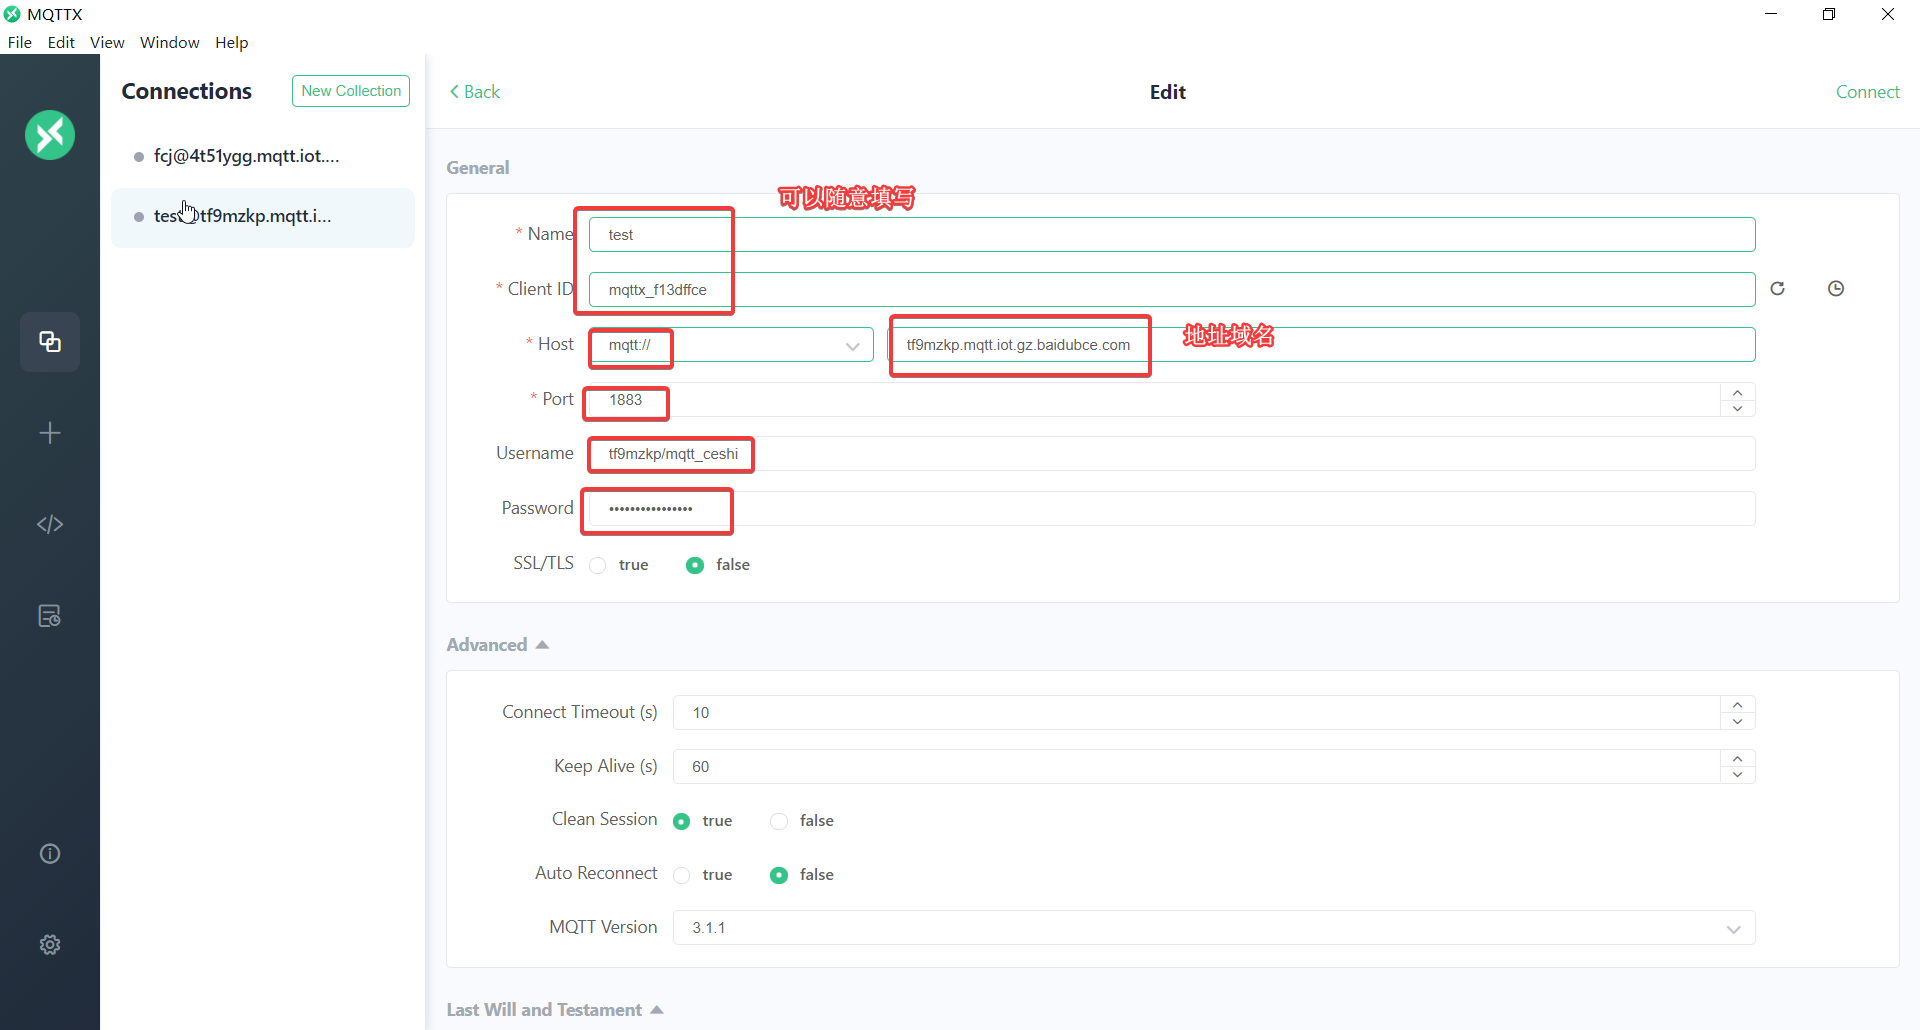Image resolution: width=1920 pixels, height=1030 pixels.
Task: Click the Name input field
Action: (x=1172, y=235)
